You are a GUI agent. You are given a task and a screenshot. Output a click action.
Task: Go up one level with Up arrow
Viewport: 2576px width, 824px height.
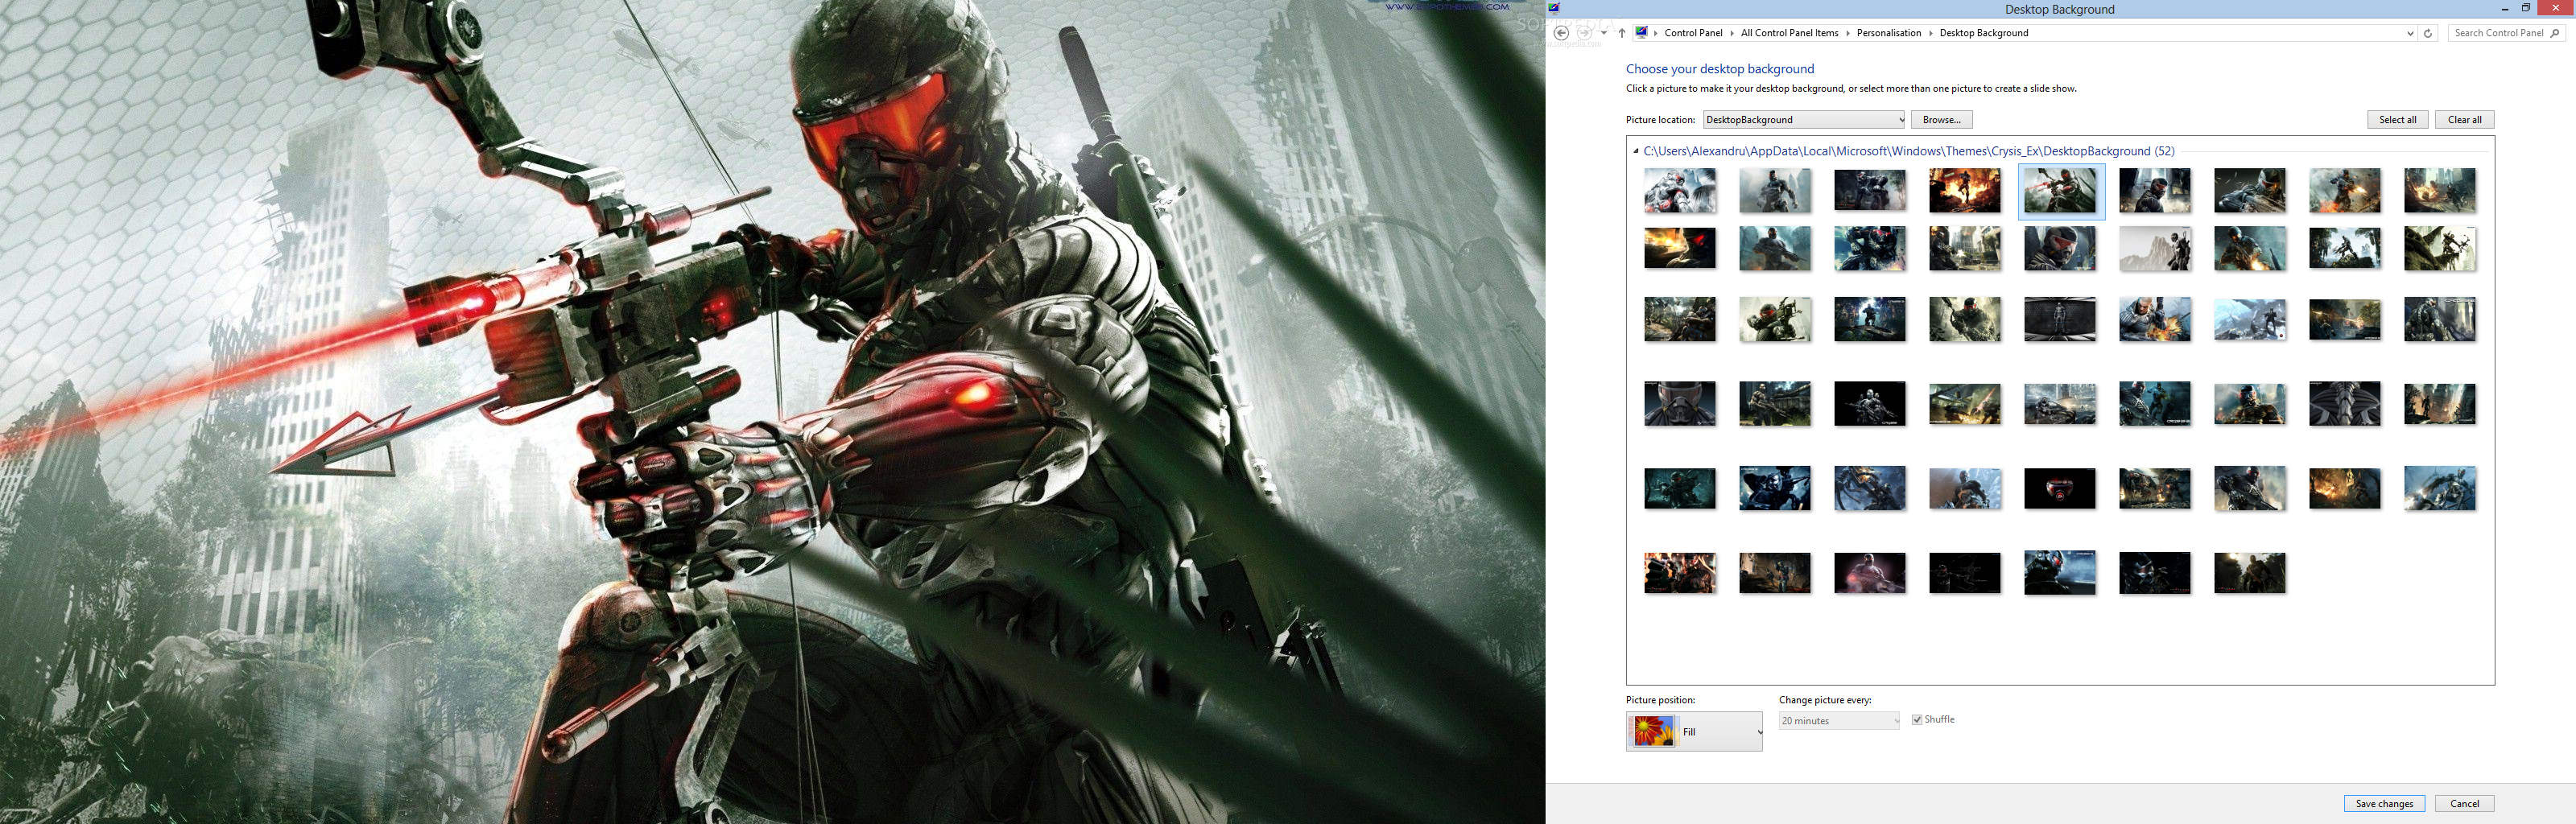1622,33
